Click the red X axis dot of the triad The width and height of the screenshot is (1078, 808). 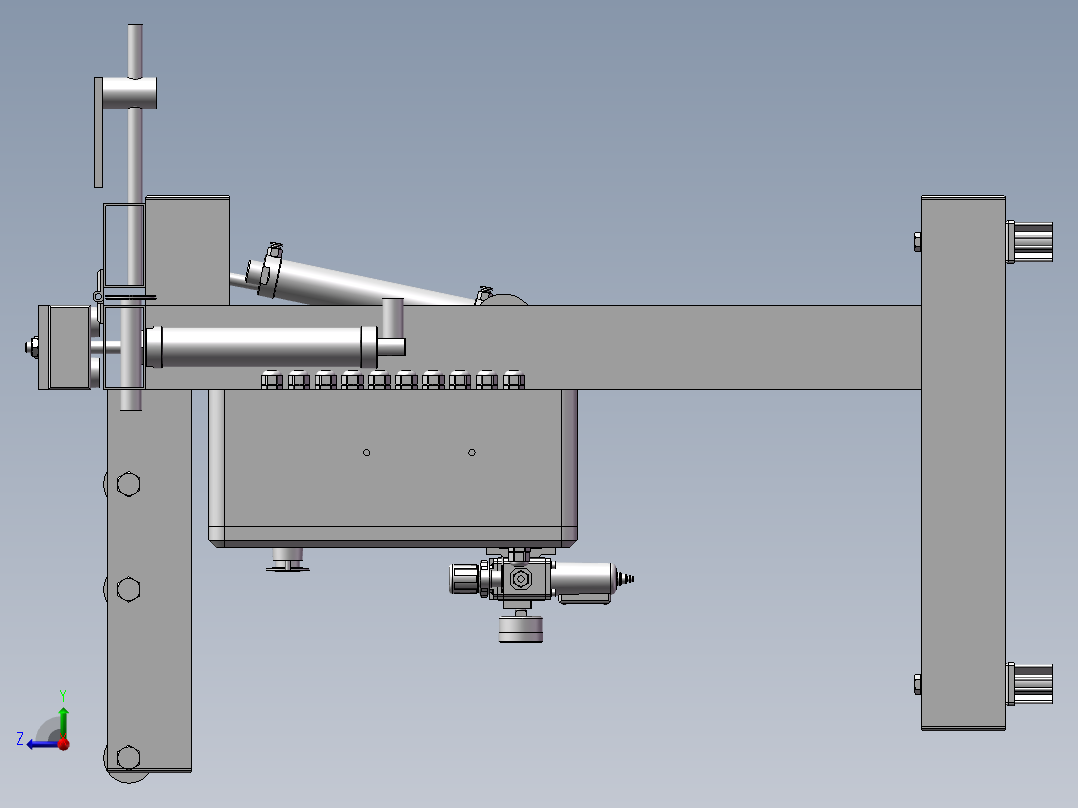pyautogui.click(x=64, y=744)
